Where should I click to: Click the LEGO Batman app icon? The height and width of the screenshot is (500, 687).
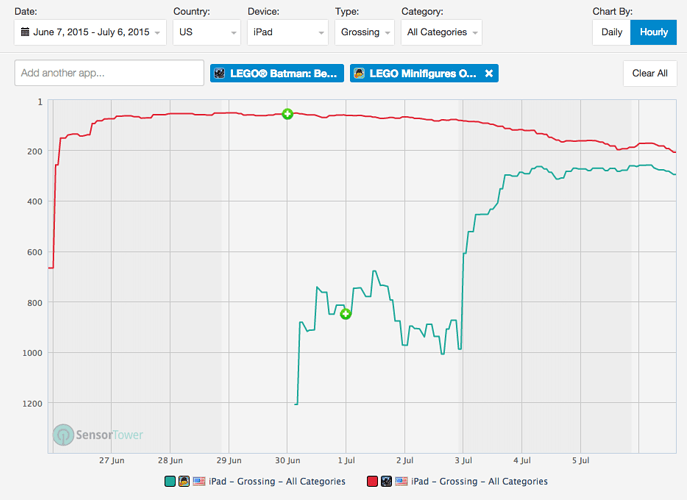tap(220, 73)
